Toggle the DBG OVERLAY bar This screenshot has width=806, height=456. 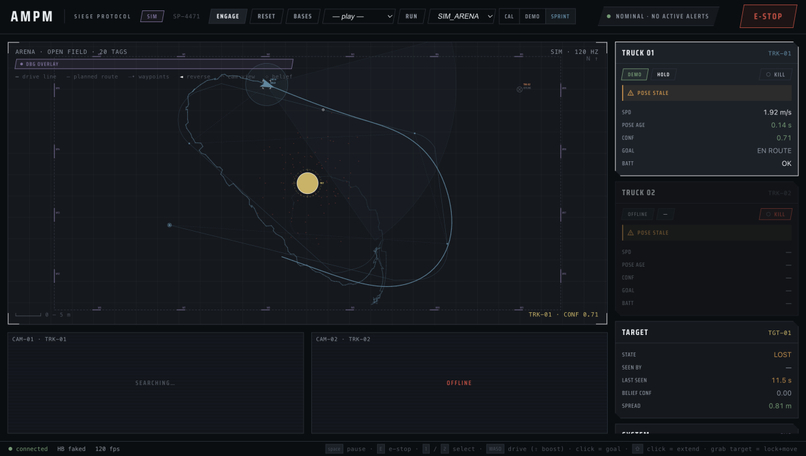pos(154,64)
